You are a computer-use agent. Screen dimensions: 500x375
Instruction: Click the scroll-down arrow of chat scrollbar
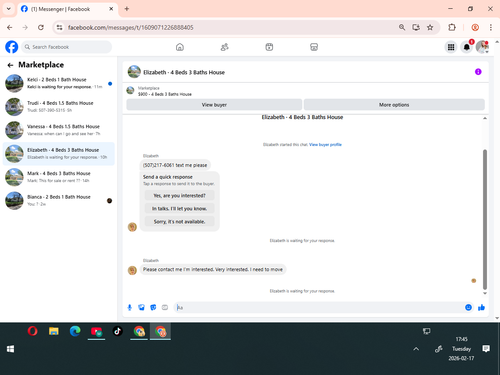[485, 293]
